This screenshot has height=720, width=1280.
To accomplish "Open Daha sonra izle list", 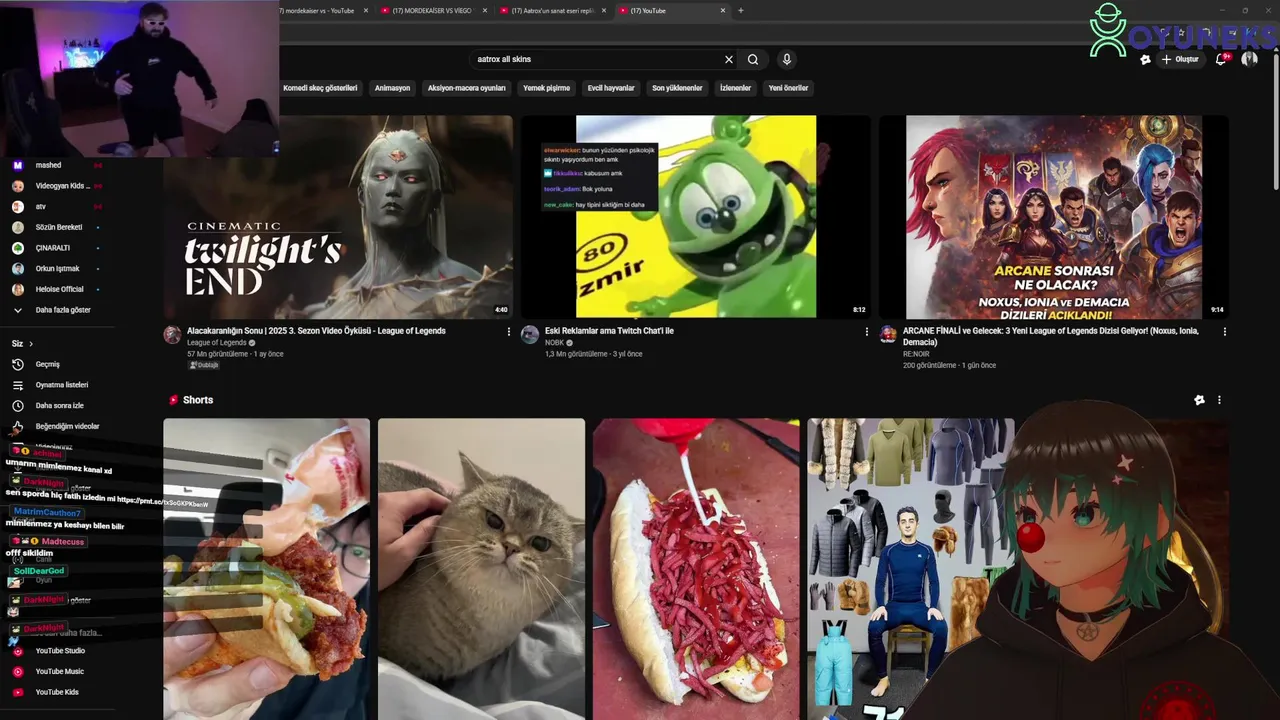I will 62,406.
